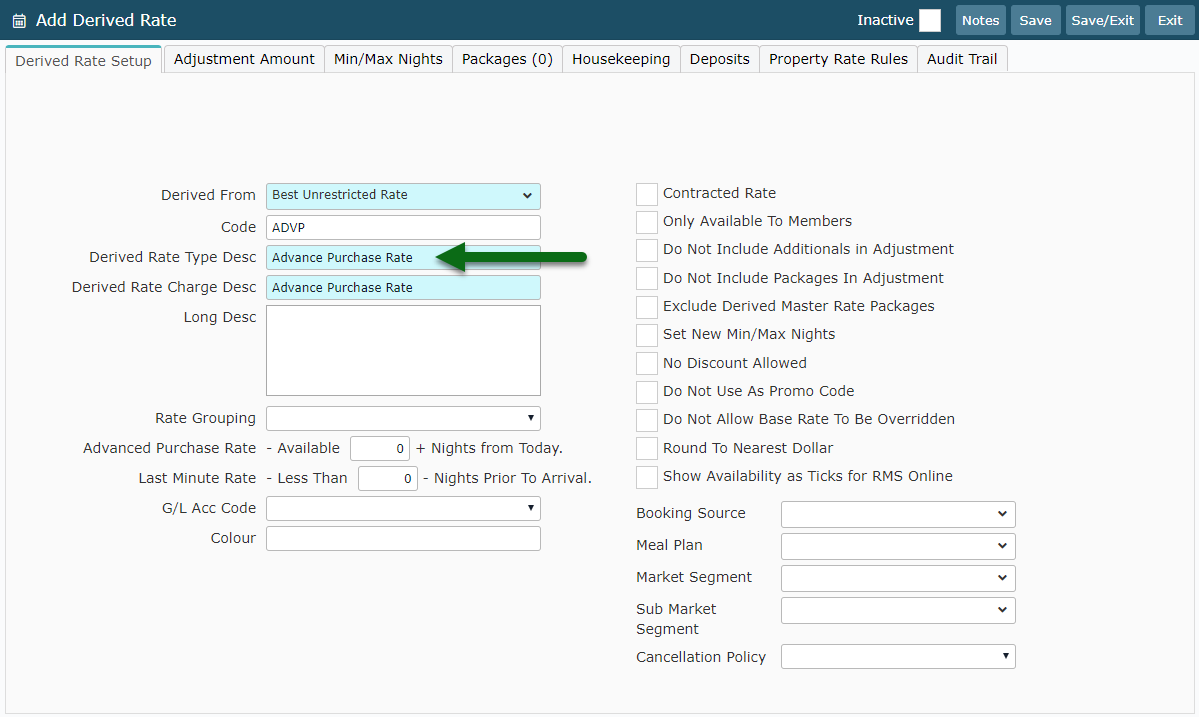Open the Min/Max Nights tab

click(388, 59)
